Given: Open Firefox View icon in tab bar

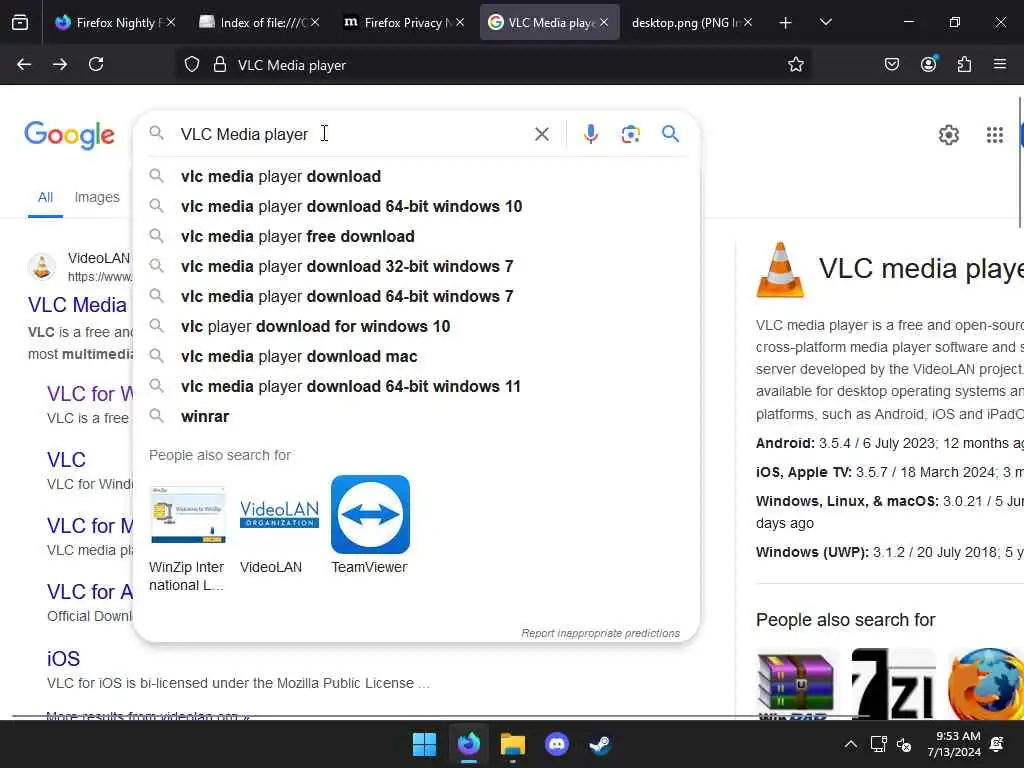Looking at the screenshot, I should pyautogui.click(x=20, y=23).
